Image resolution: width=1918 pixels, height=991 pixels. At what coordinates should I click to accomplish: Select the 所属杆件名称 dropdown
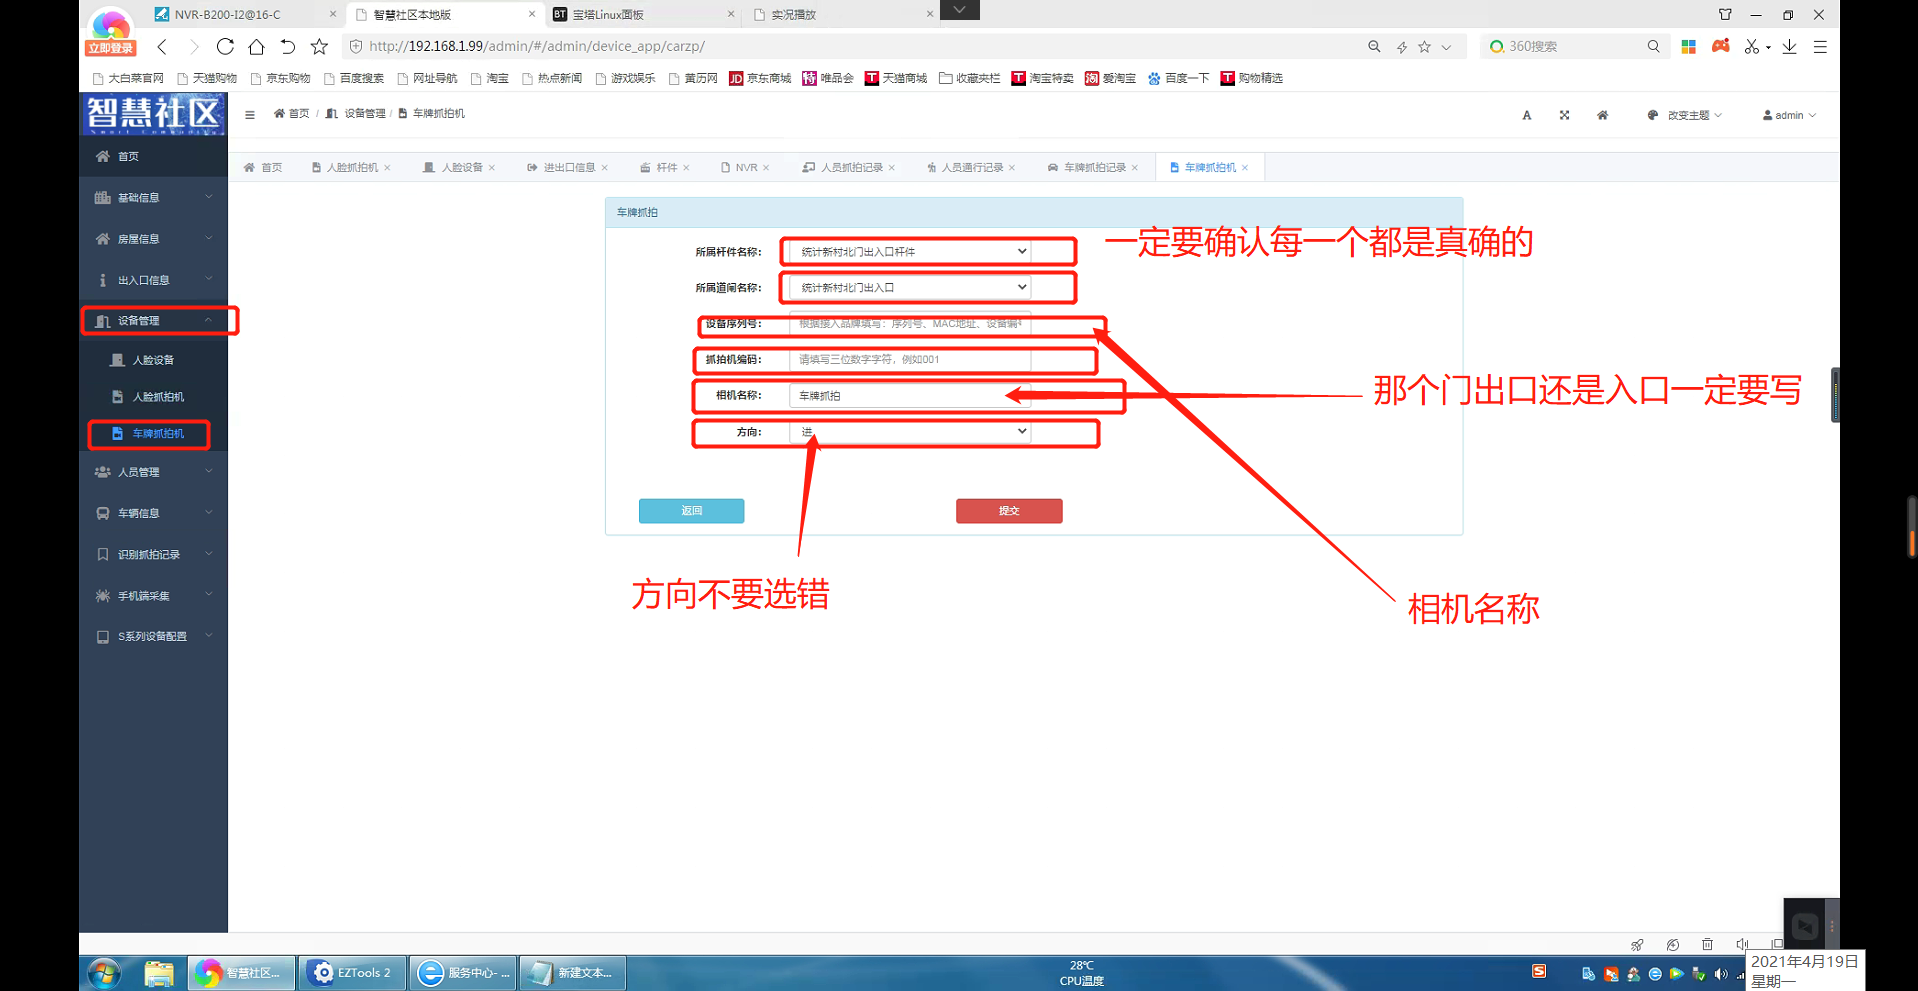pos(913,252)
